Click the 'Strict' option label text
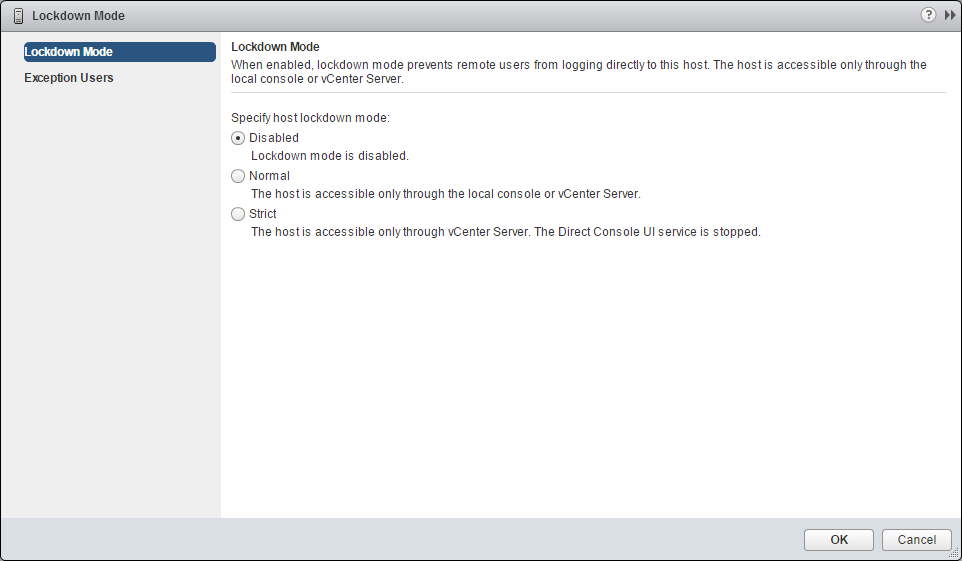This screenshot has height=561, width=962. [x=263, y=214]
